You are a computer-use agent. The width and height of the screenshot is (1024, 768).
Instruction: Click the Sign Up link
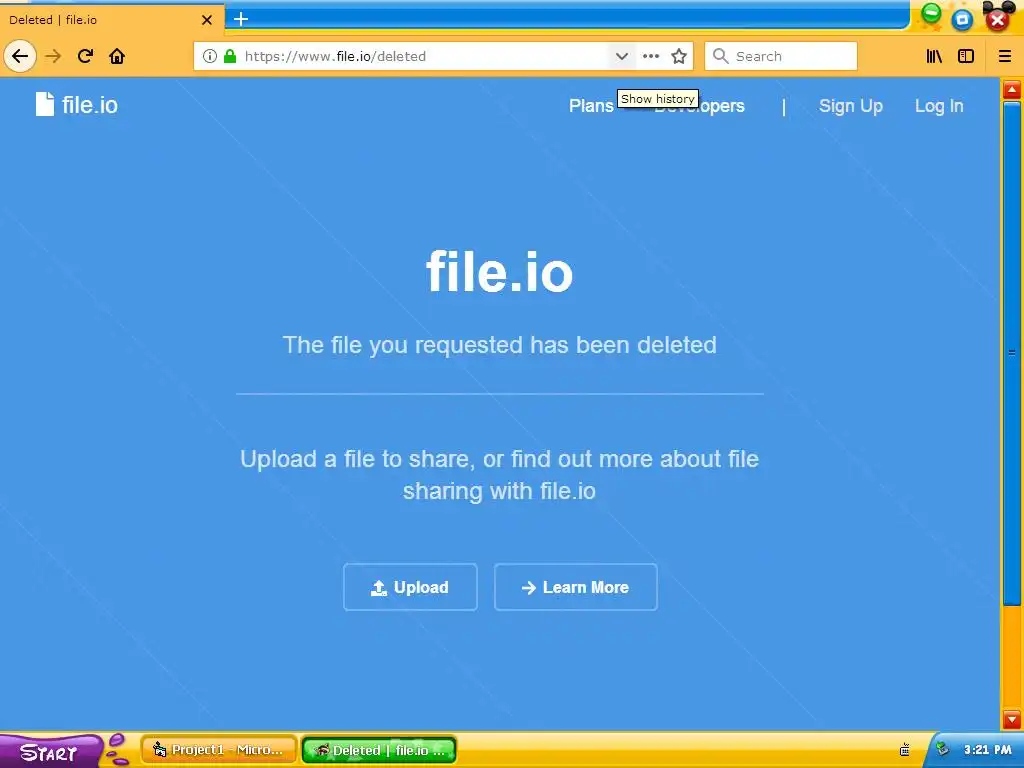click(850, 106)
